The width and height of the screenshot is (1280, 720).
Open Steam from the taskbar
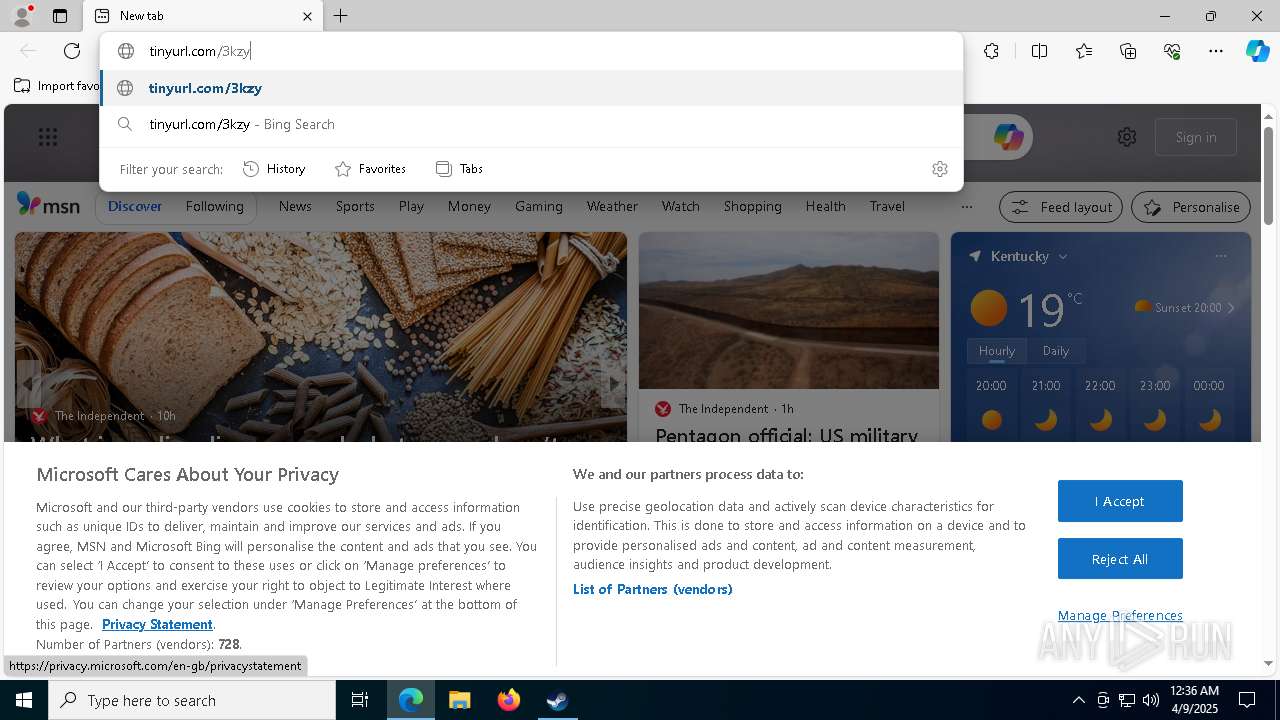click(557, 700)
